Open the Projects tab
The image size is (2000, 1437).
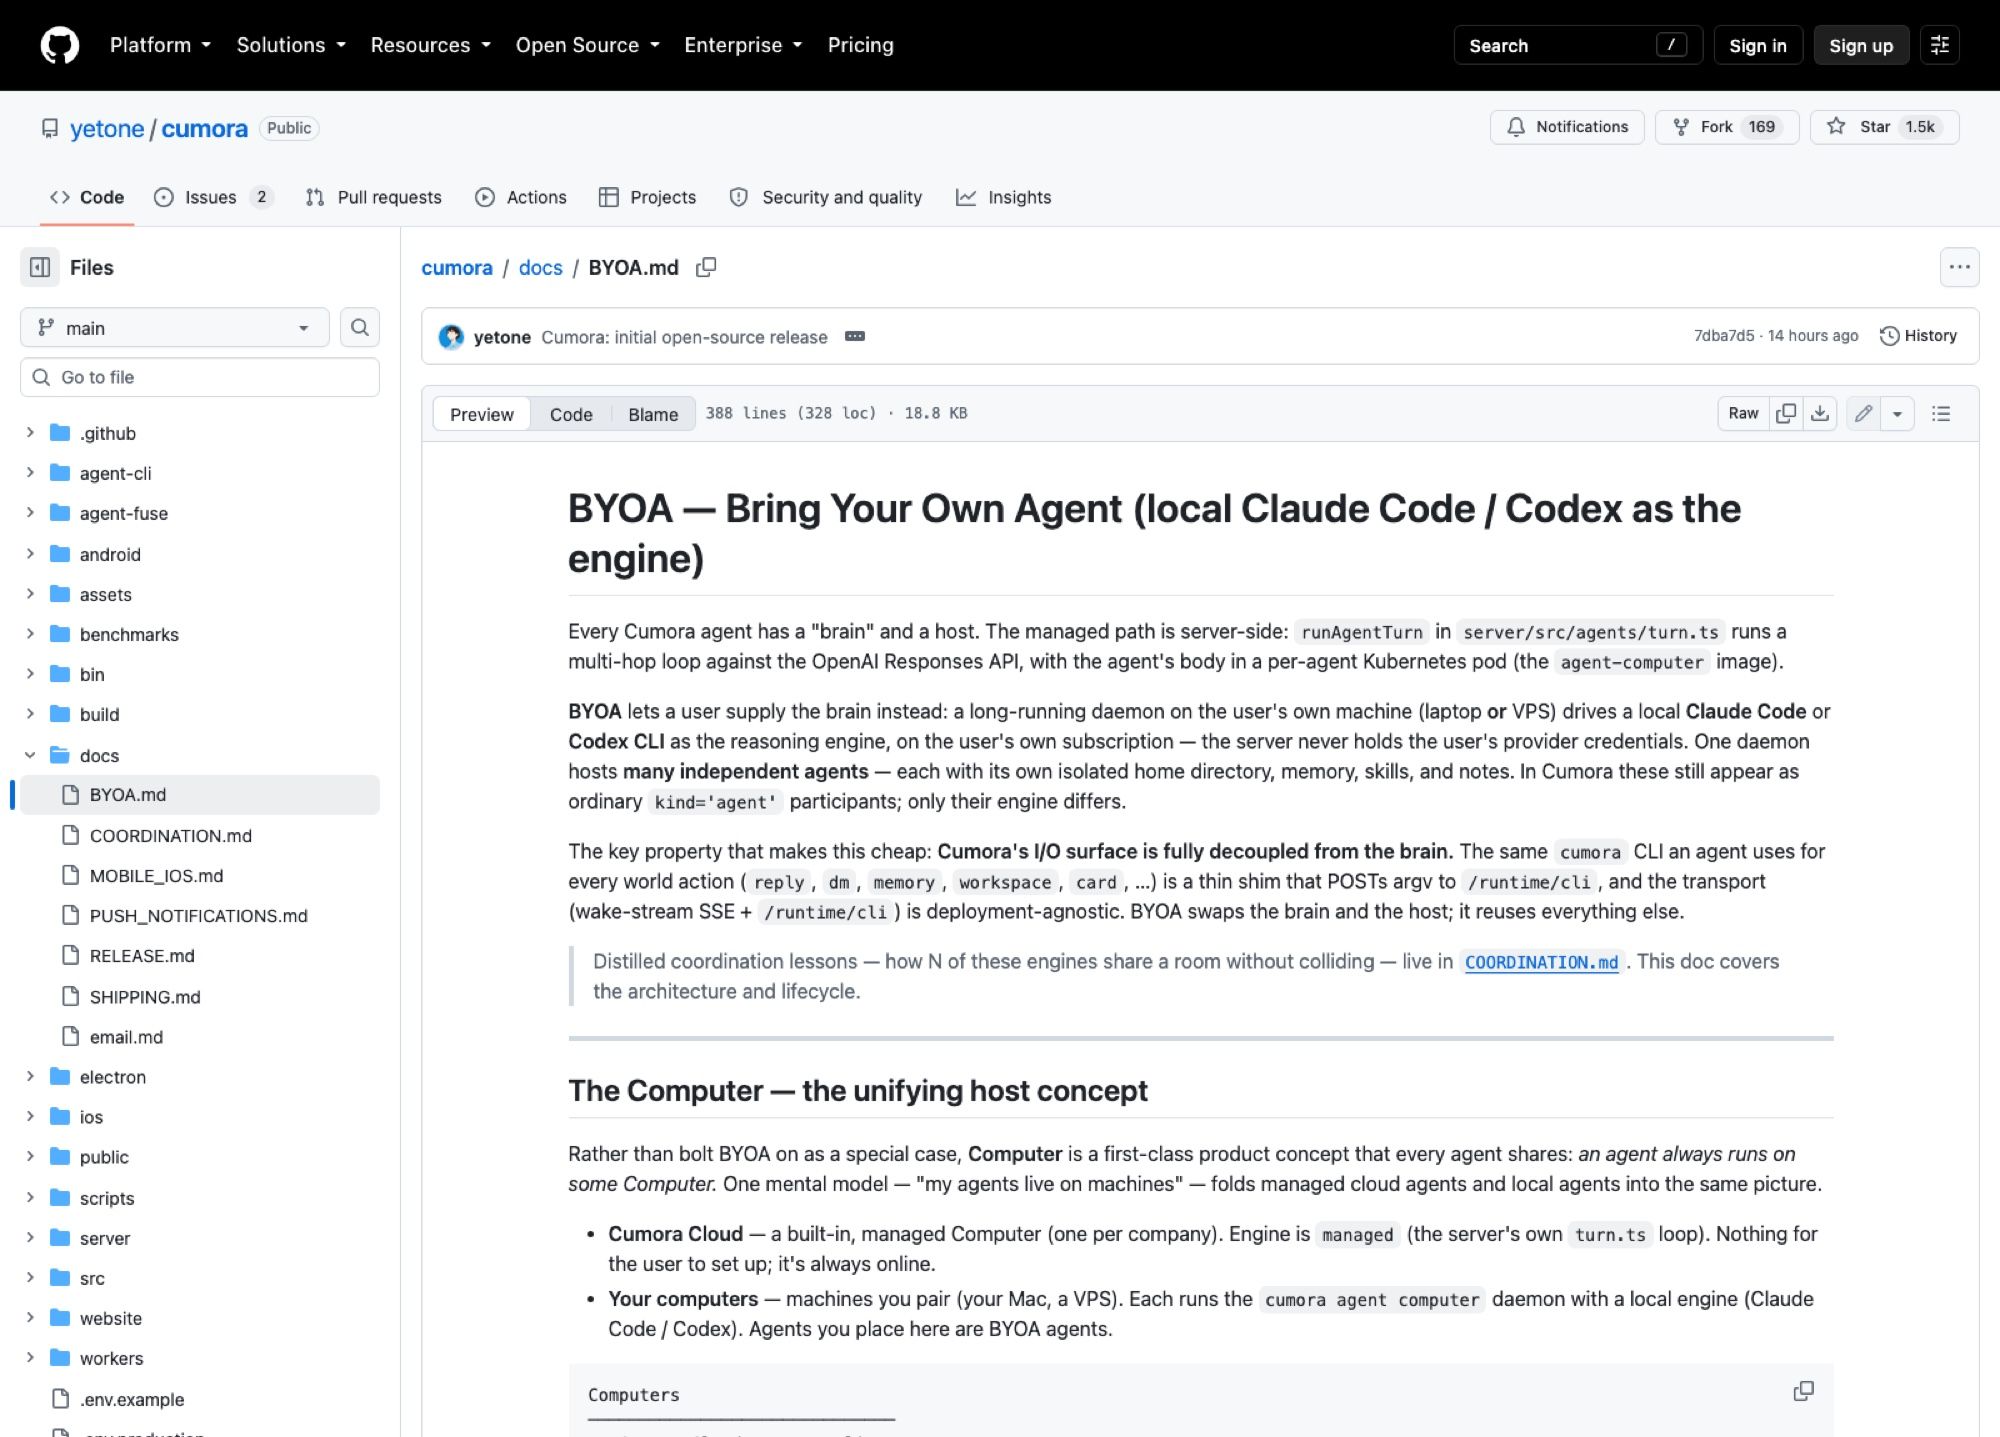647,197
